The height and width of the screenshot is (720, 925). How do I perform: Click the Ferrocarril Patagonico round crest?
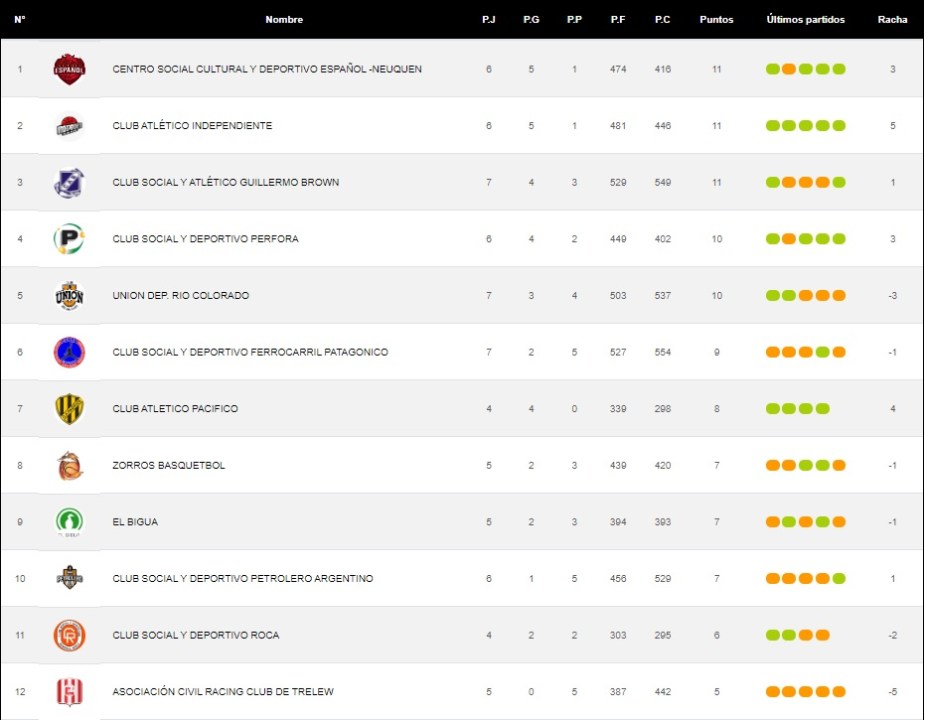[x=69, y=352]
